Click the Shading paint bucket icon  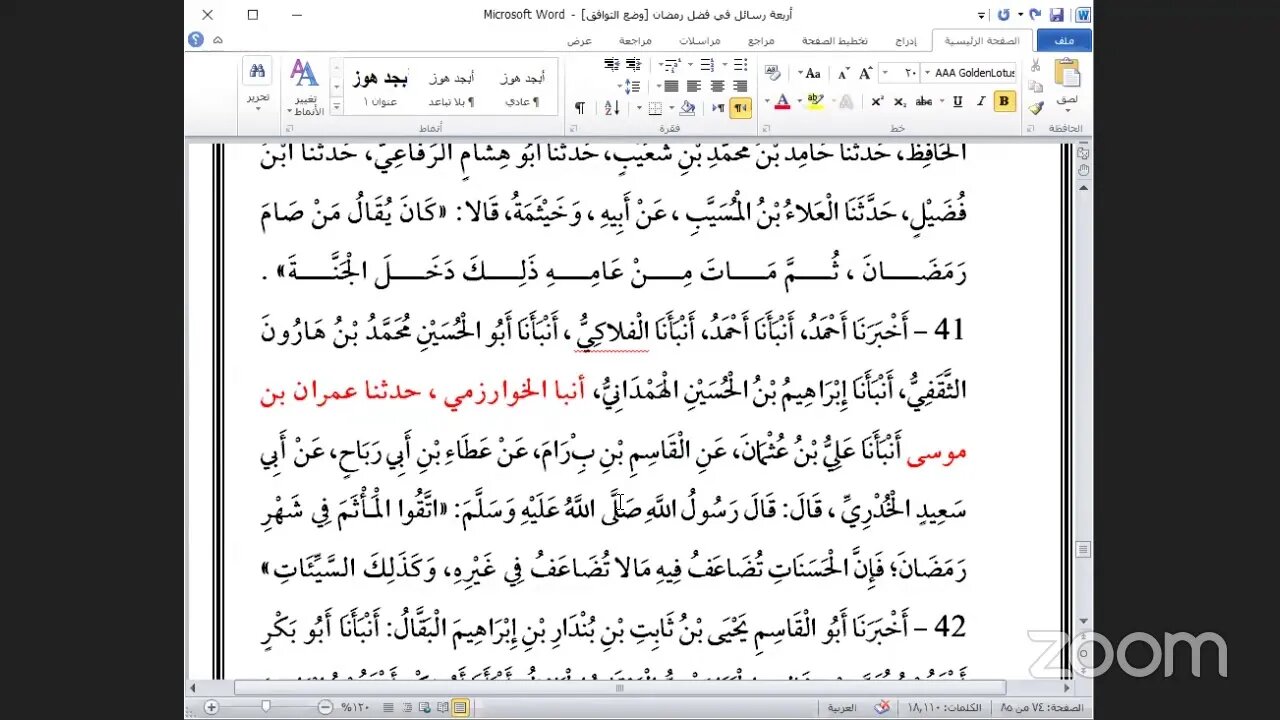687,108
